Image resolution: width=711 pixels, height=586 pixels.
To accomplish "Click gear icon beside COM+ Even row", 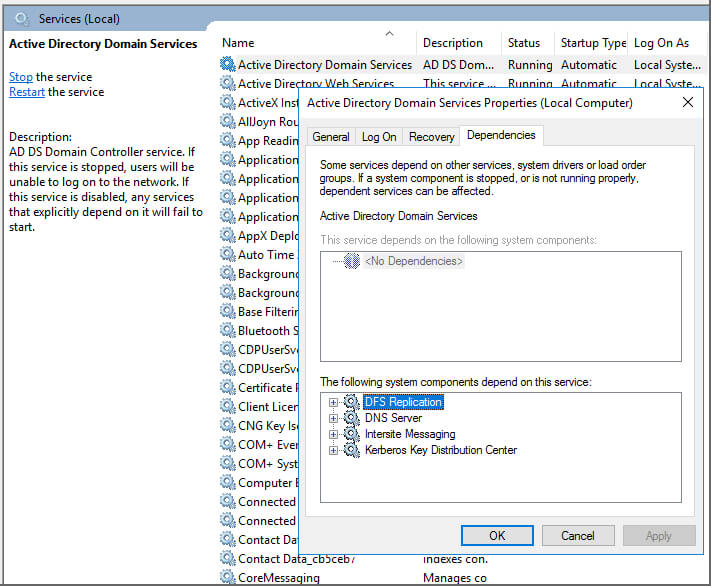I will (228, 444).
